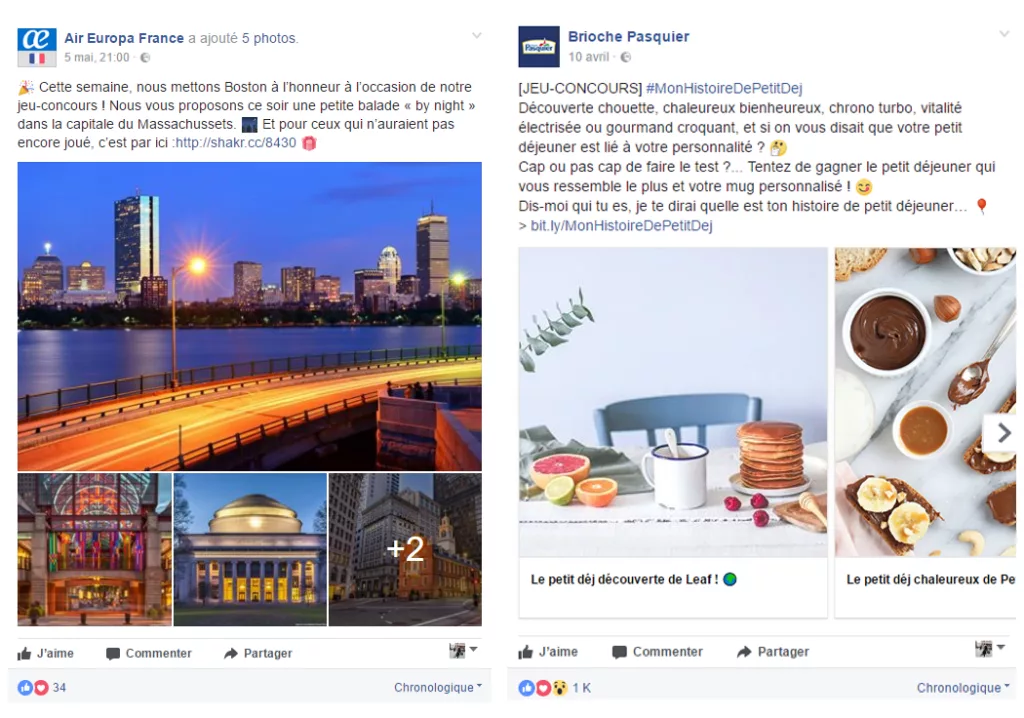The height and width of the screenshot is (718, 1024).
Task: Click the wow reaction icon next to 1 K
Action: 560,687
